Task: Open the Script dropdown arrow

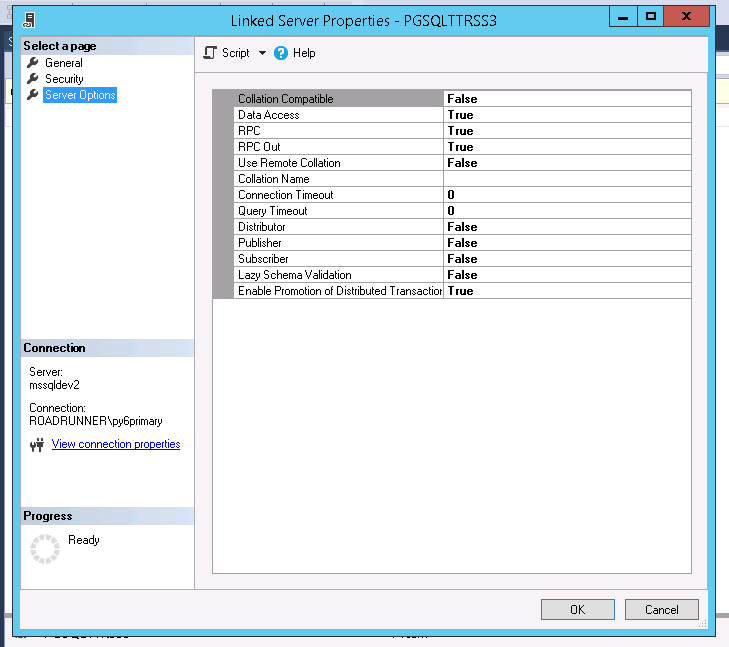Action: coord(262,53)
